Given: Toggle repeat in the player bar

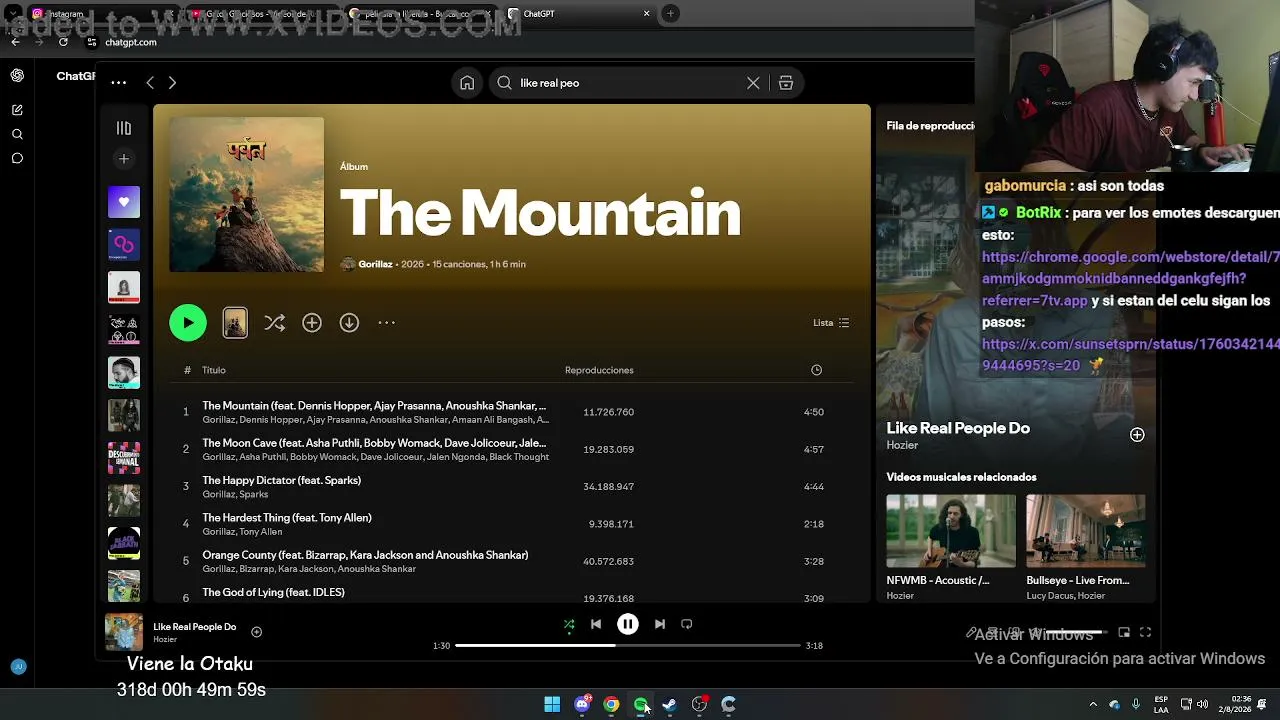Looking at the screenshot, I should tap(687, 624).
